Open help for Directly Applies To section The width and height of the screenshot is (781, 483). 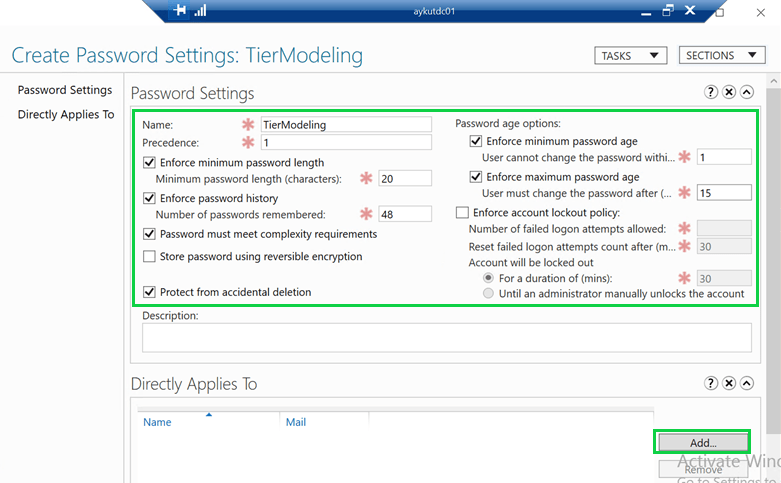click(x=711, y=383)
